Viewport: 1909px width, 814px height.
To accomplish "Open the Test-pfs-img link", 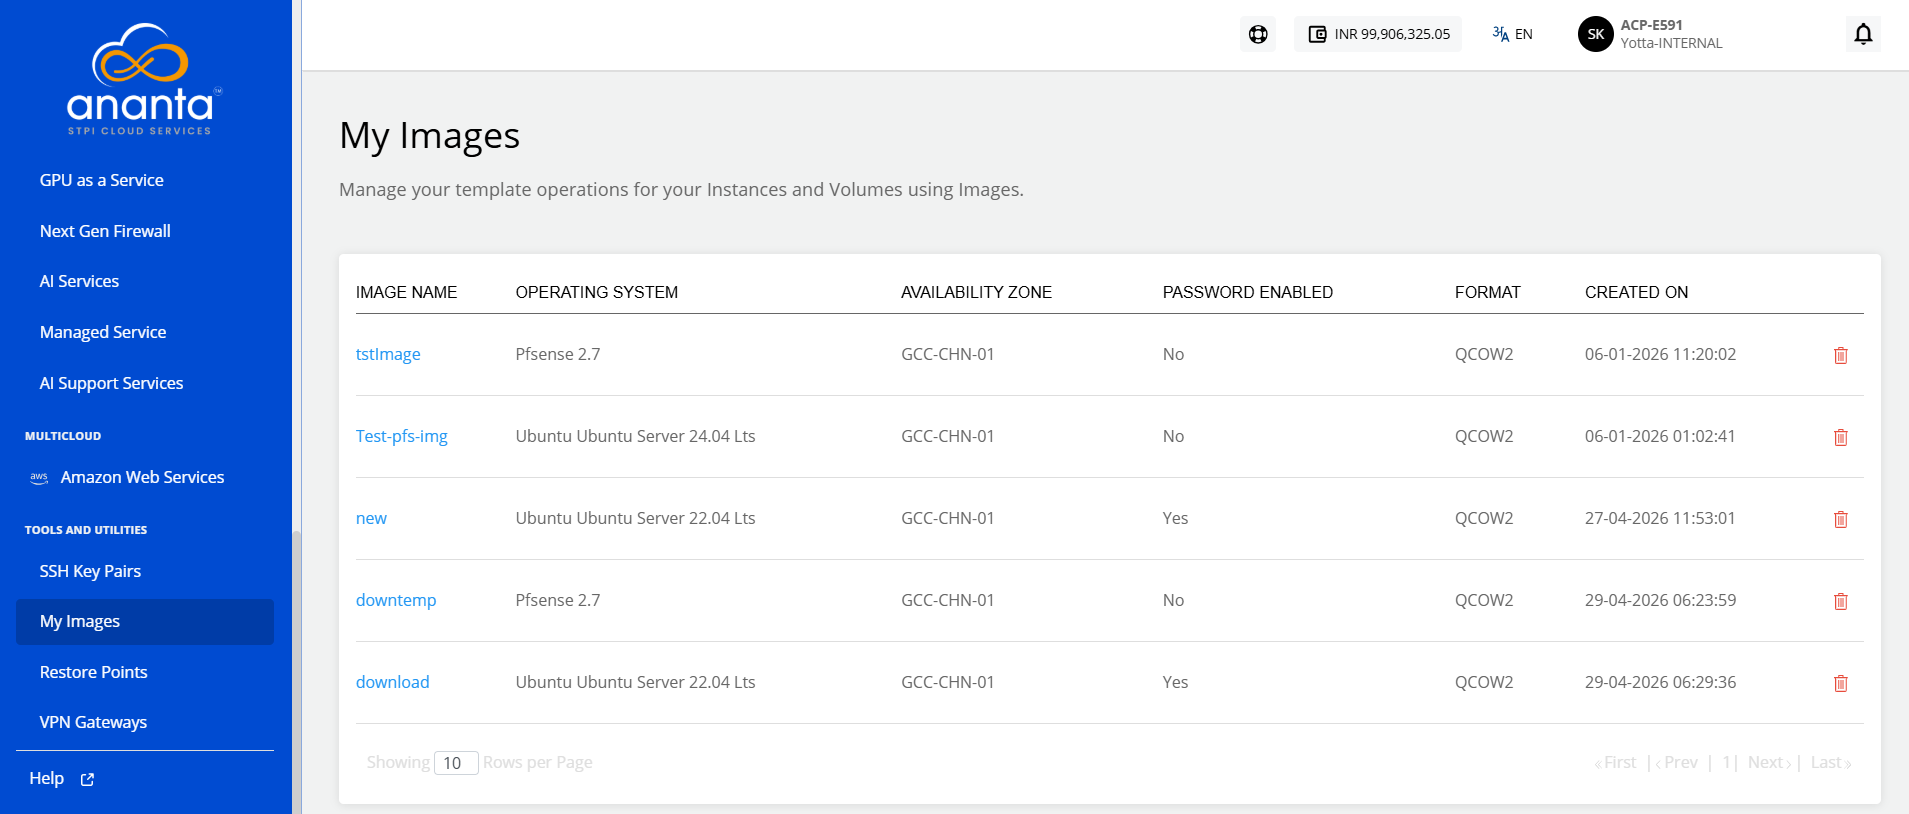I will [402, 436].
